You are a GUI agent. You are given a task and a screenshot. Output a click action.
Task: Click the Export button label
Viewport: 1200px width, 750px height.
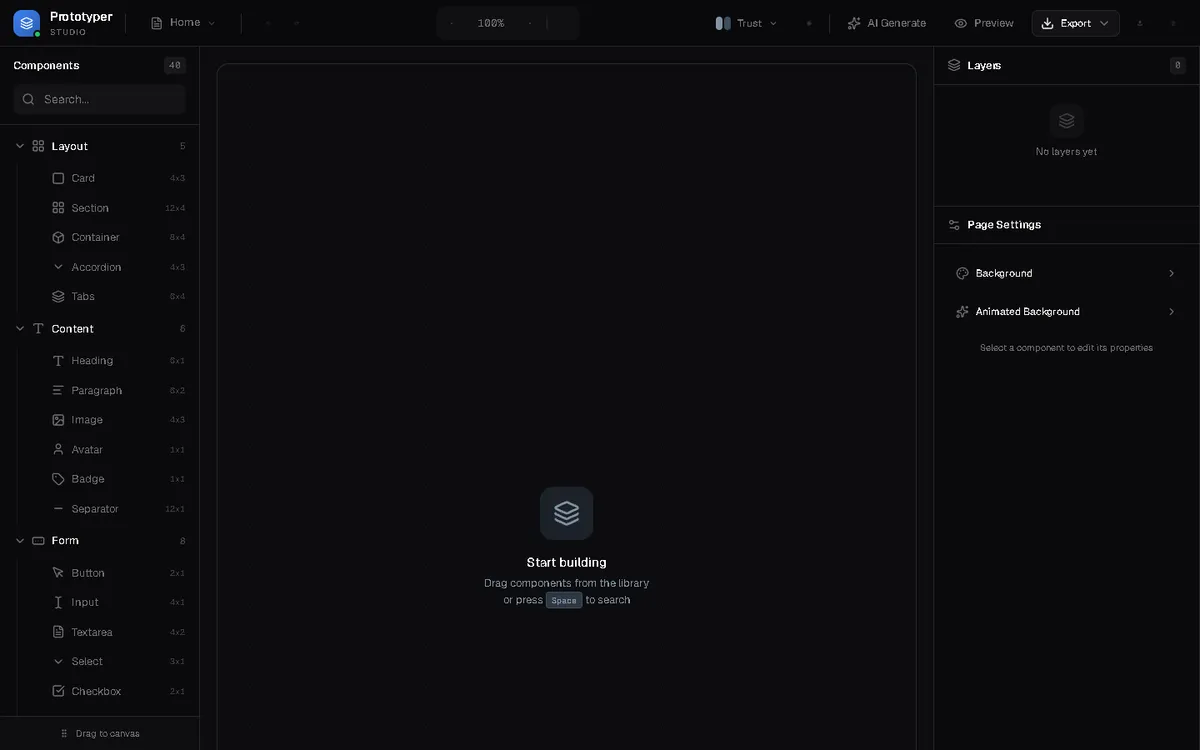1076,23
